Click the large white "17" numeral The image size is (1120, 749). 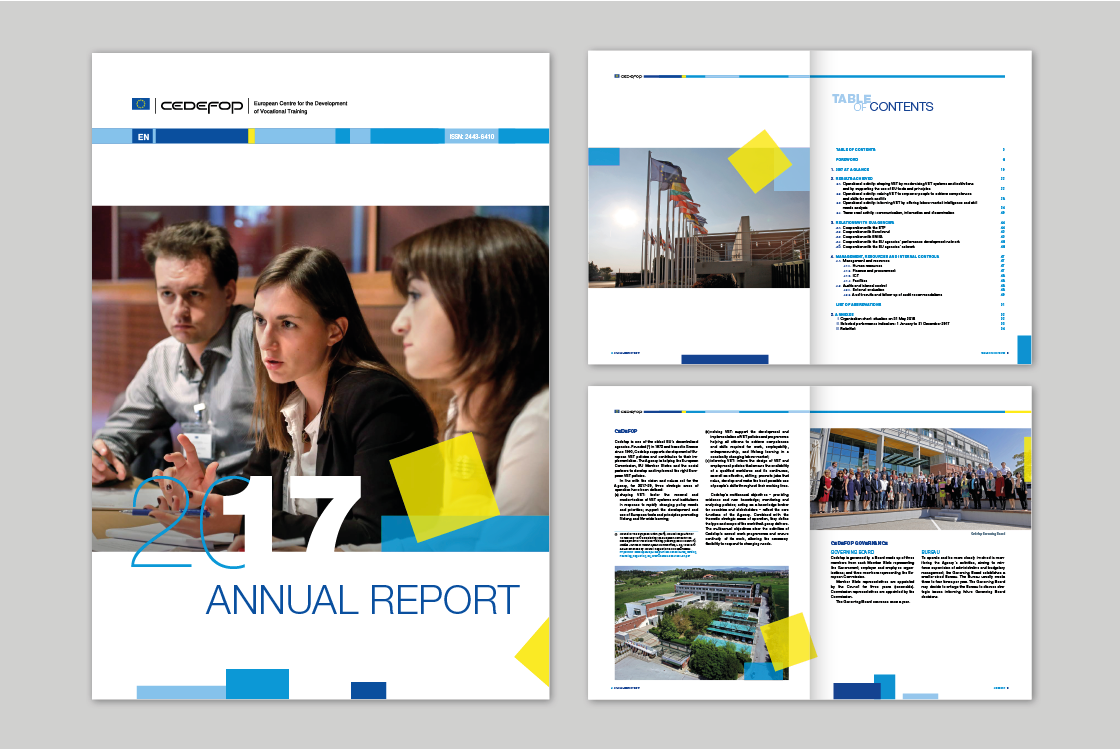(291, 513)
